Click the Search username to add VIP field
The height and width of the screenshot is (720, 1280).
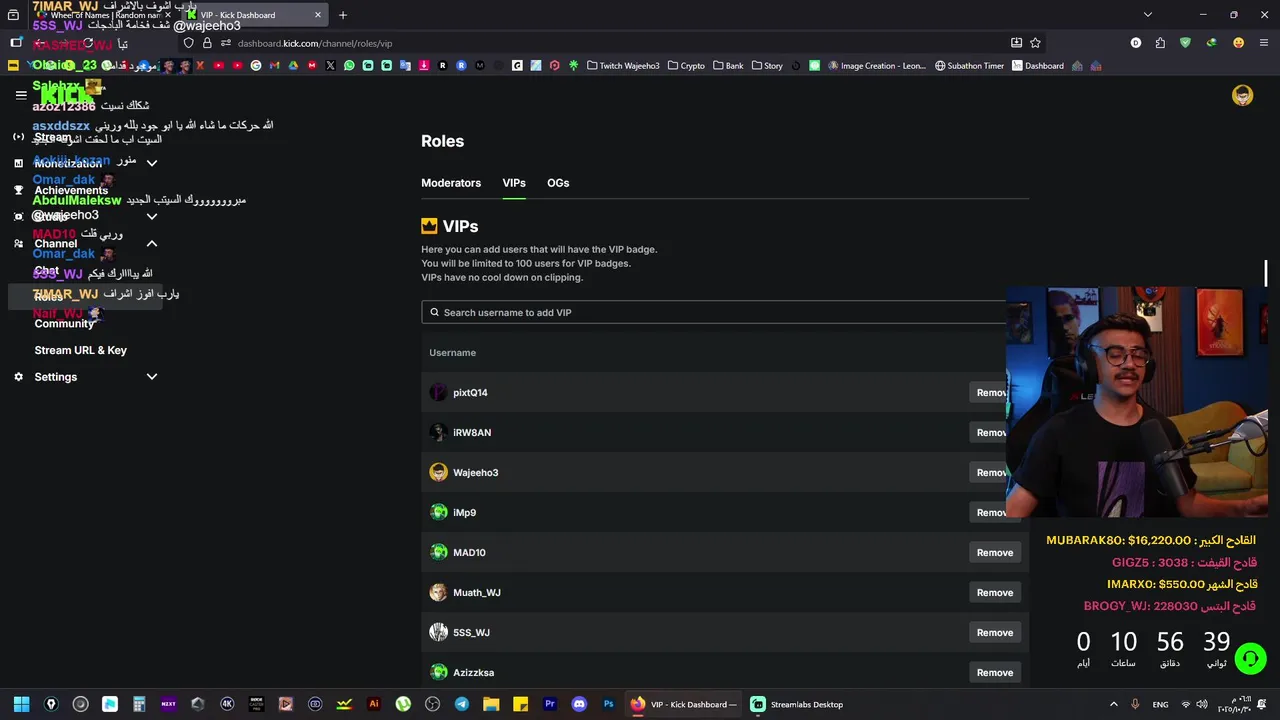pyautogui.click(x=714, y=312)
